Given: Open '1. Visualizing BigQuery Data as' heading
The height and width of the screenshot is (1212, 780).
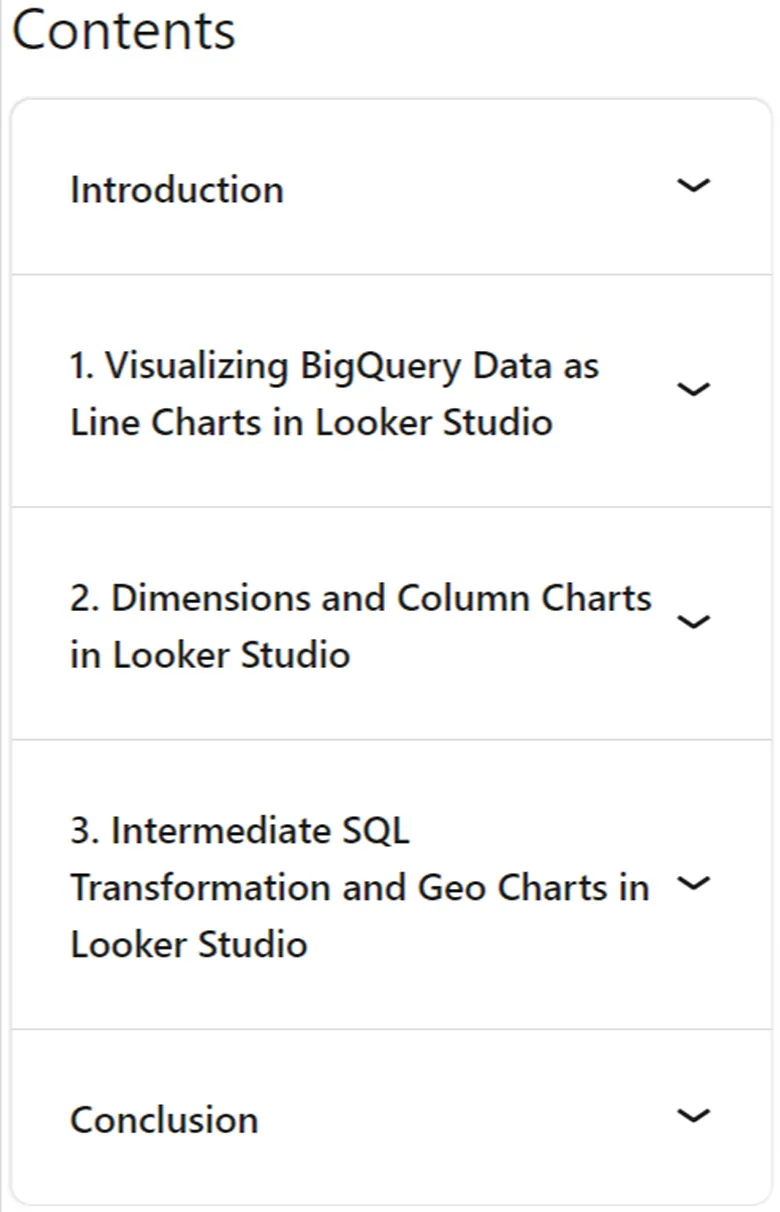Looking at the screenshot, I should point(335,366).
